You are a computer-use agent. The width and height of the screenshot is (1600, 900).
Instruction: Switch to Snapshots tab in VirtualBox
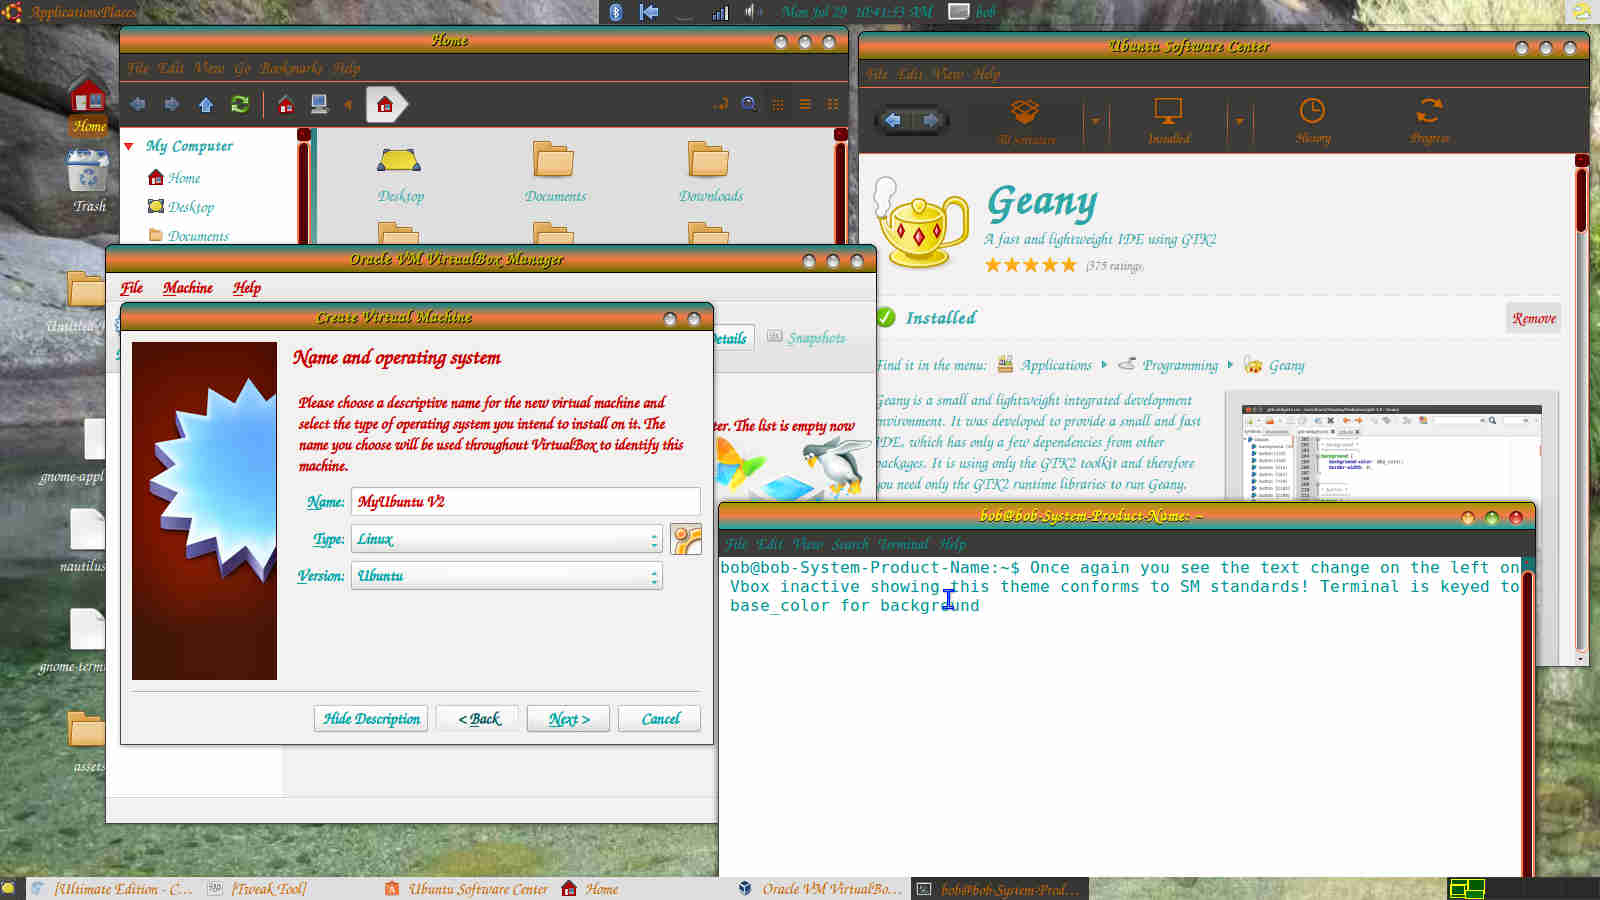click(x=806, y=338)
